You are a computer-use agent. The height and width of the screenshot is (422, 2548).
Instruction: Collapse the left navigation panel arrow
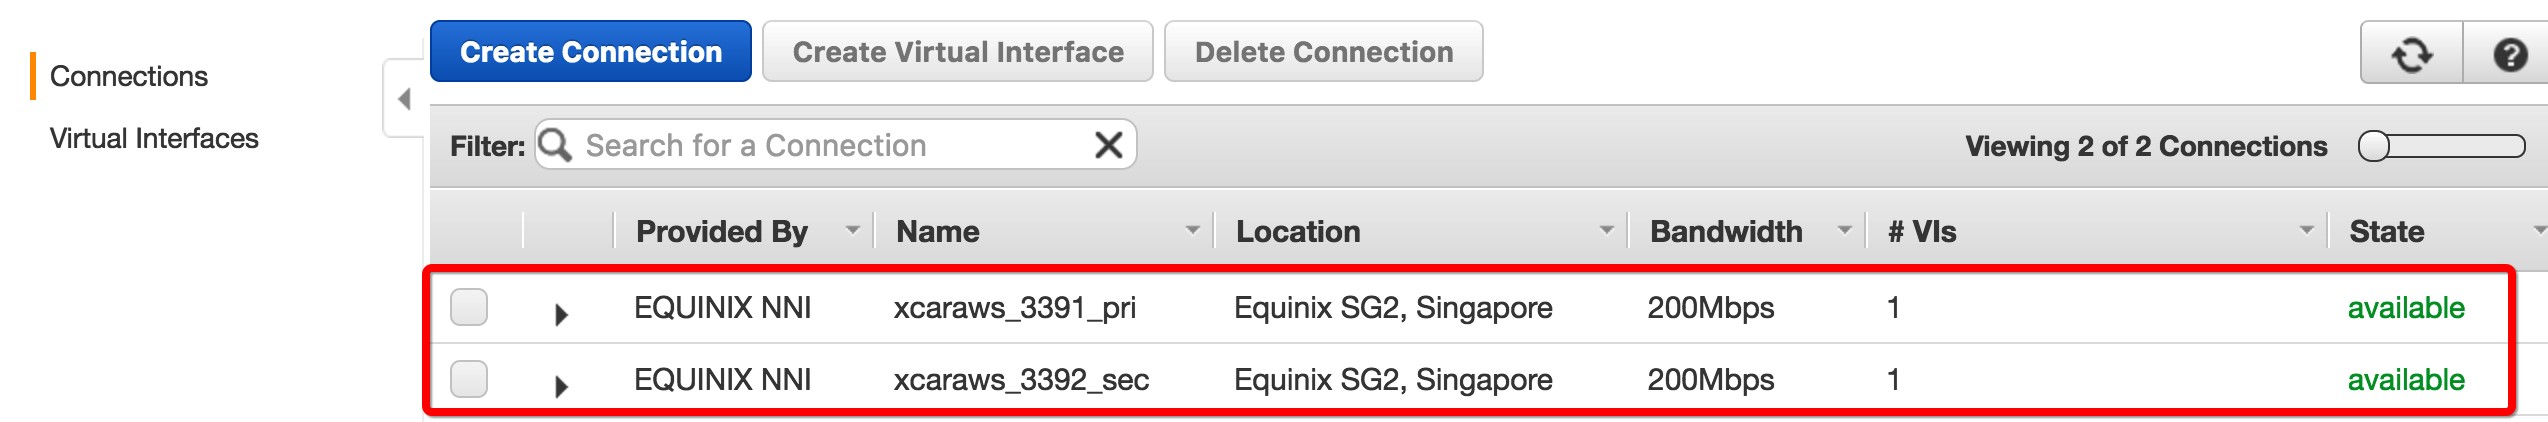(404, 99)
